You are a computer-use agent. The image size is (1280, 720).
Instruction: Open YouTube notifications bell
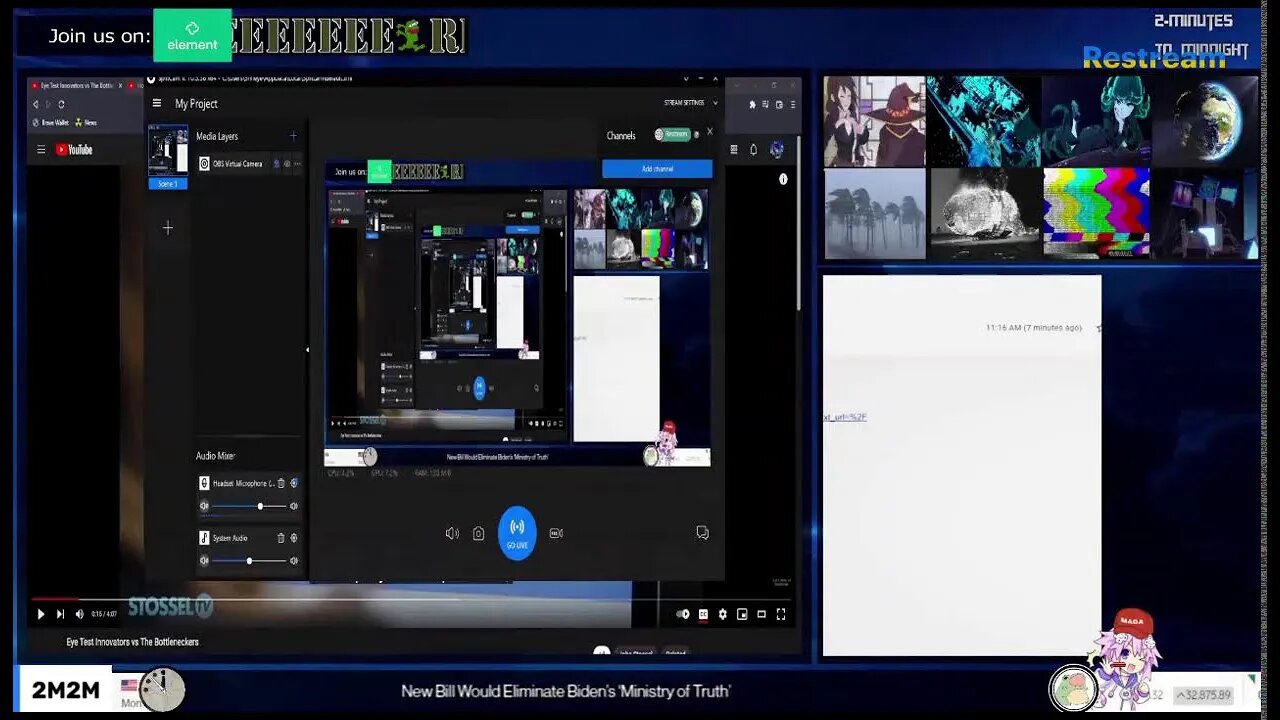click(753, 150)
